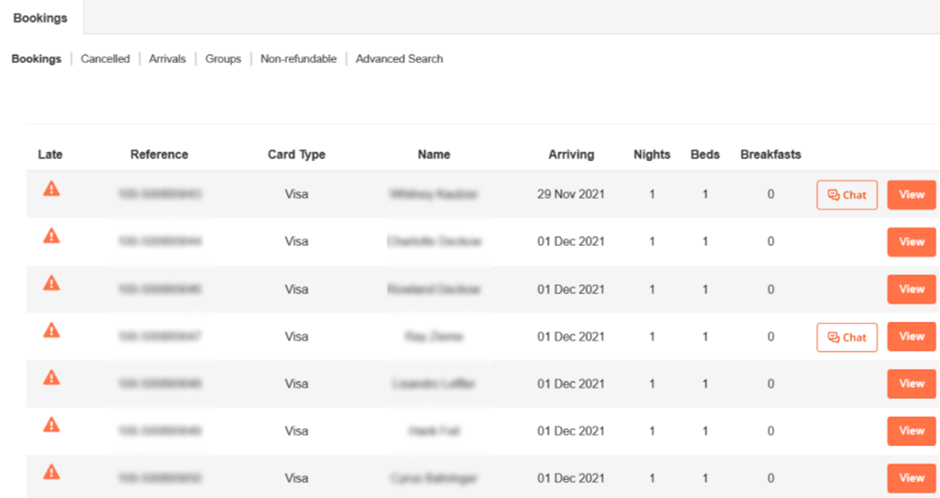940x498 pixels.
Task: Click the Visa cell in Ray's row
Action: coord(296,337)
